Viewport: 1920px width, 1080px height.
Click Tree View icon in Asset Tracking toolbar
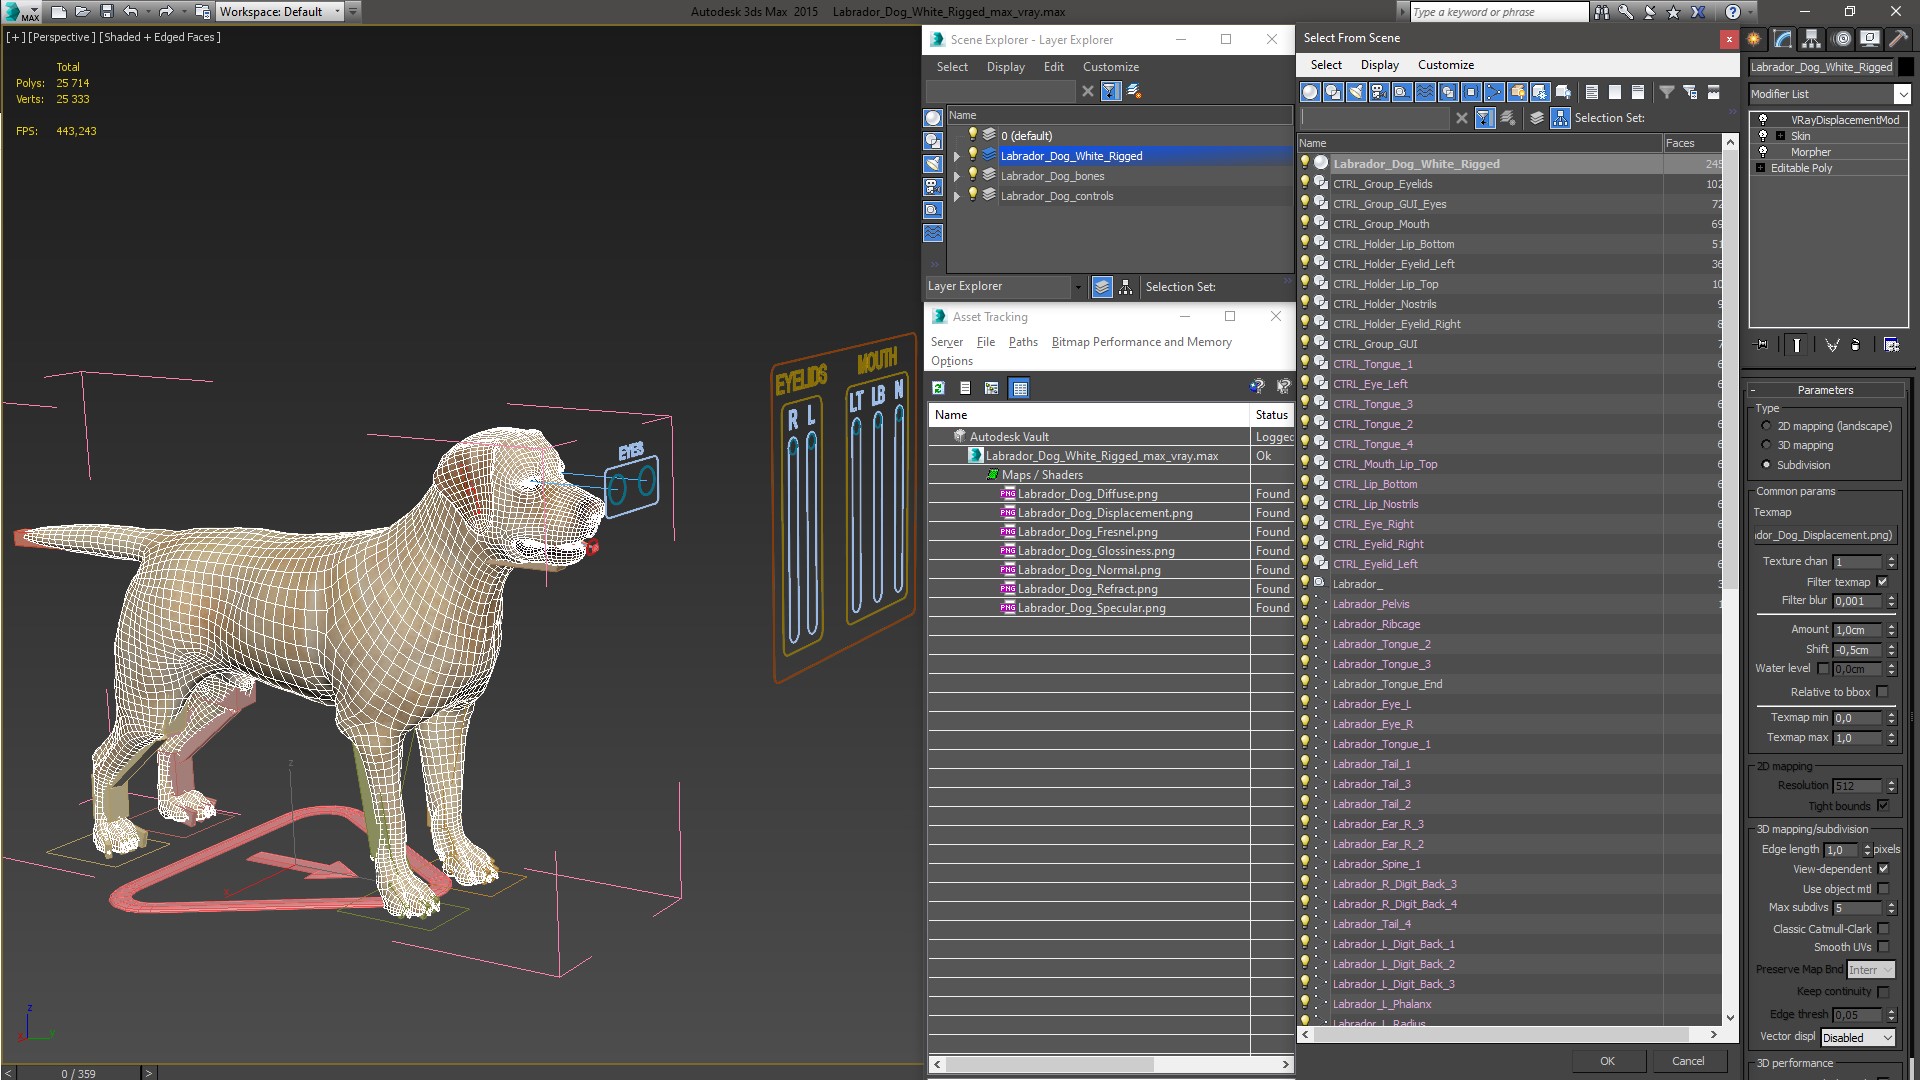tap(991, 388)
